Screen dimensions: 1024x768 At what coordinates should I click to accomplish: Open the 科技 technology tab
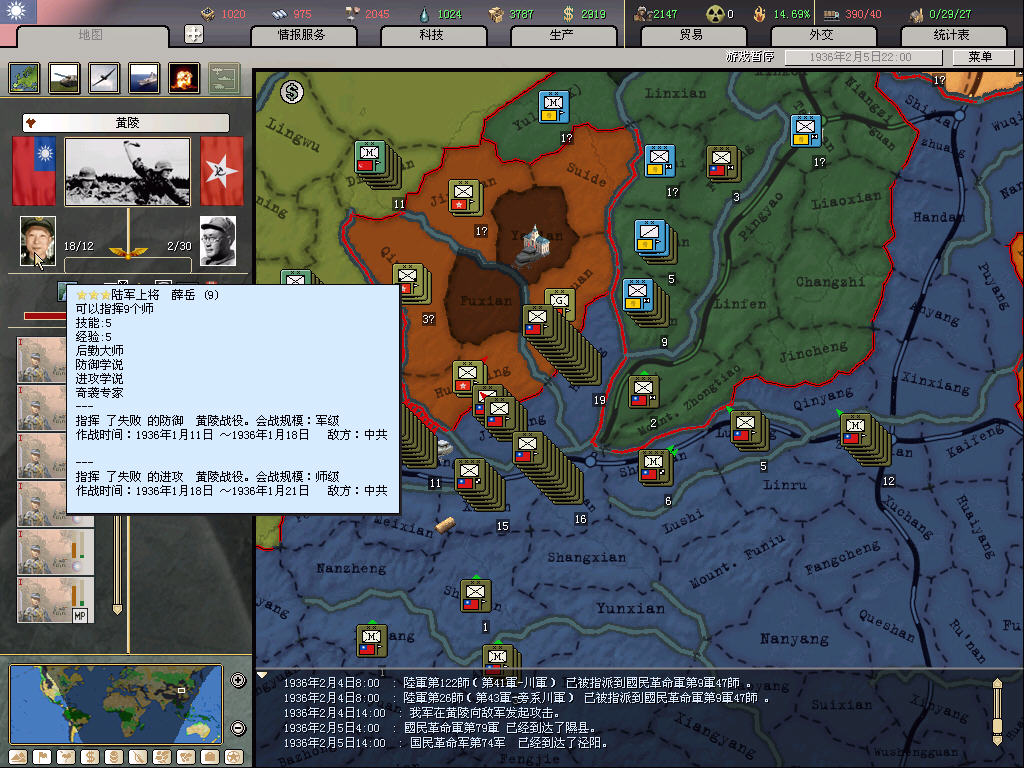[x=432, y=35]
